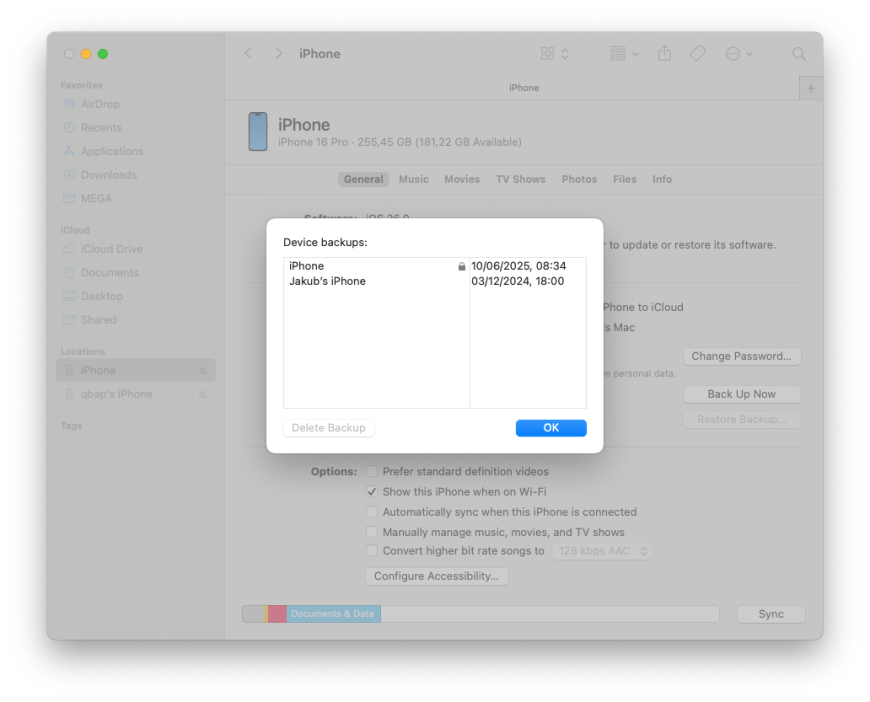Open iCloud Drive in the sidebar
Viewport: 870px width, 702px height.
point(103,249)
